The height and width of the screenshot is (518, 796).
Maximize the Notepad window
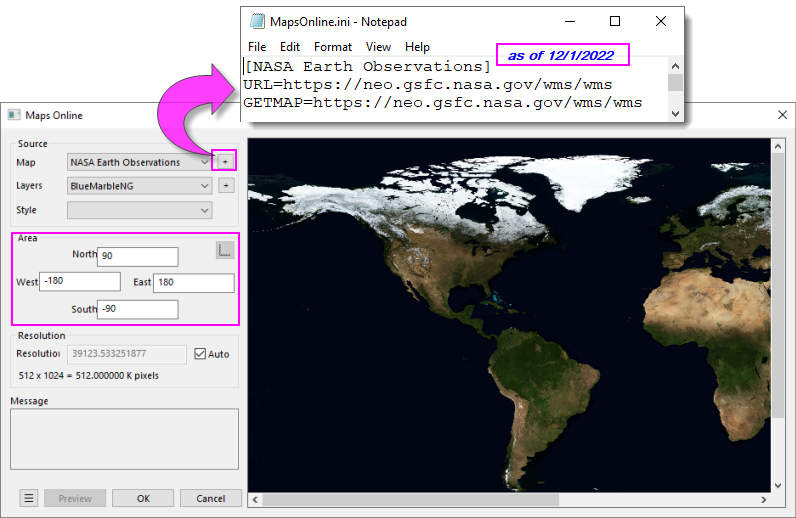615,21
